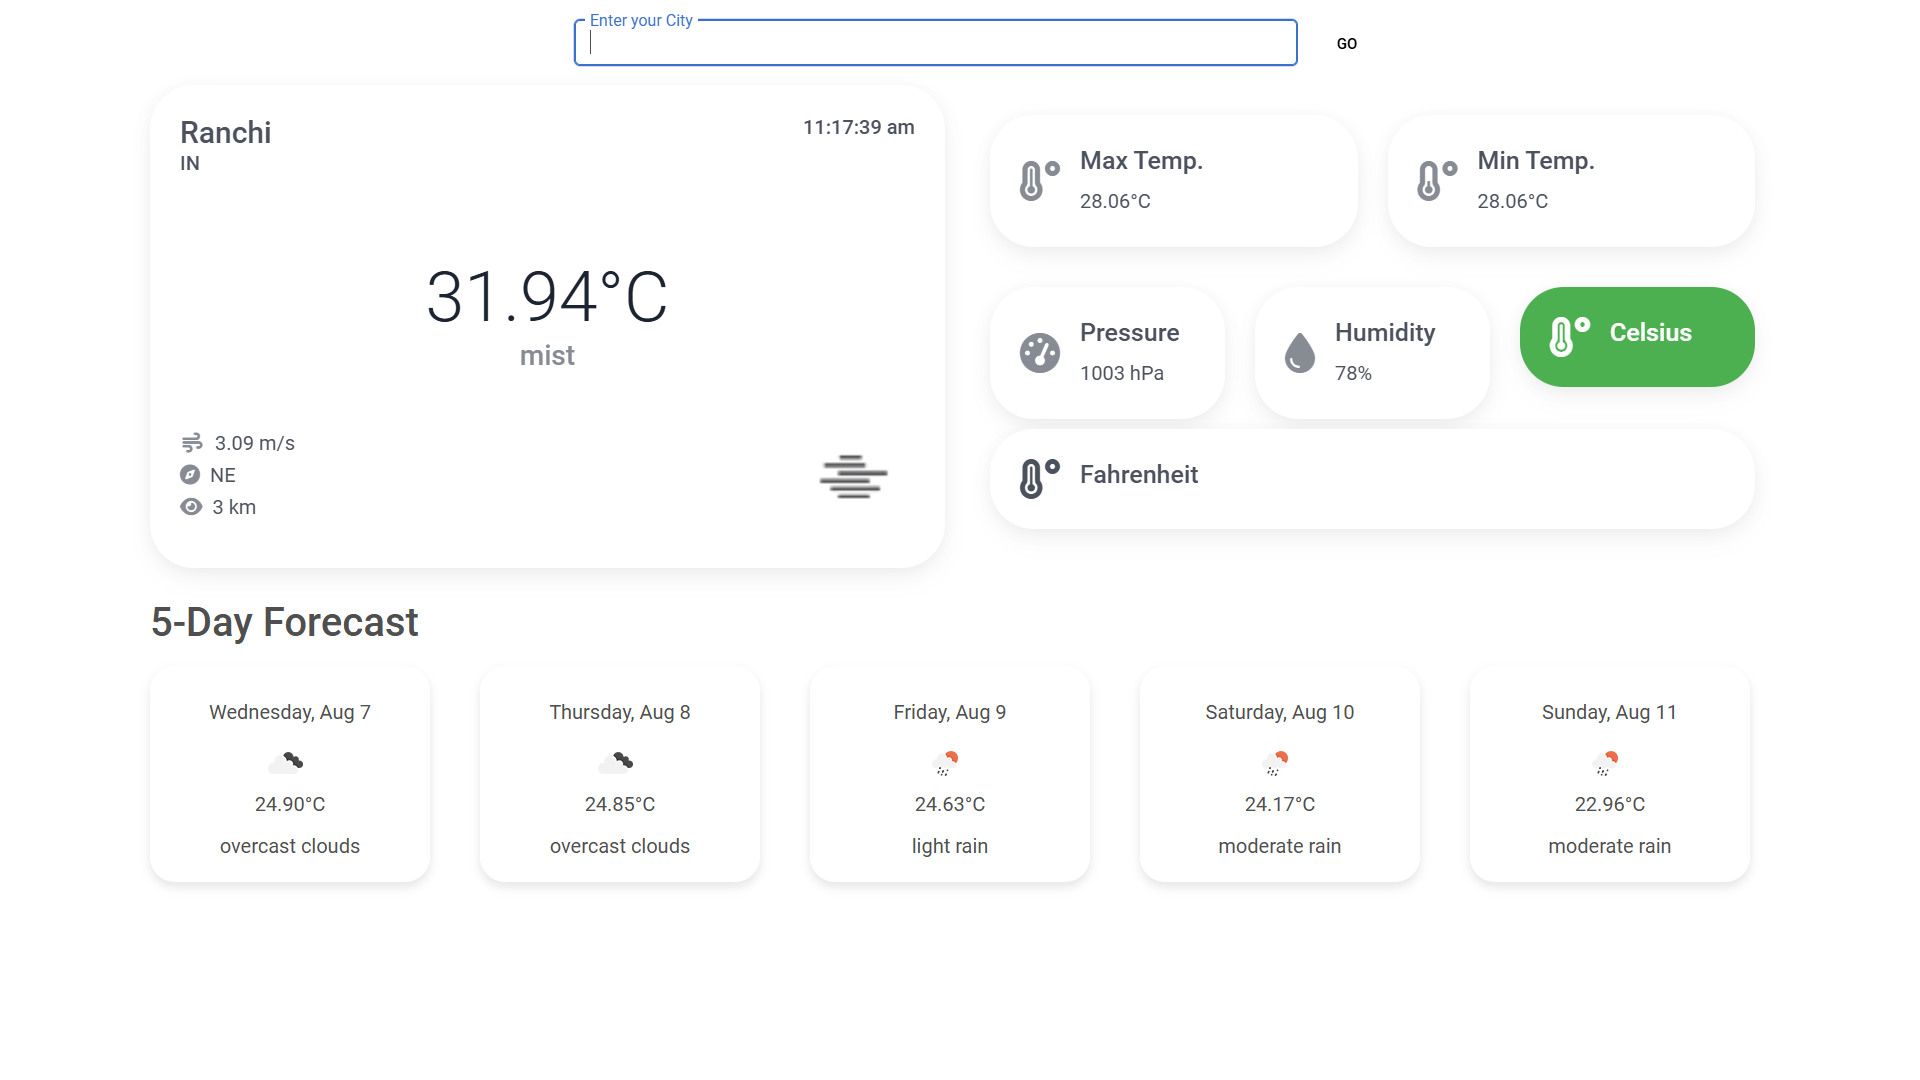Click the visibility eye icon

[191, 507]
